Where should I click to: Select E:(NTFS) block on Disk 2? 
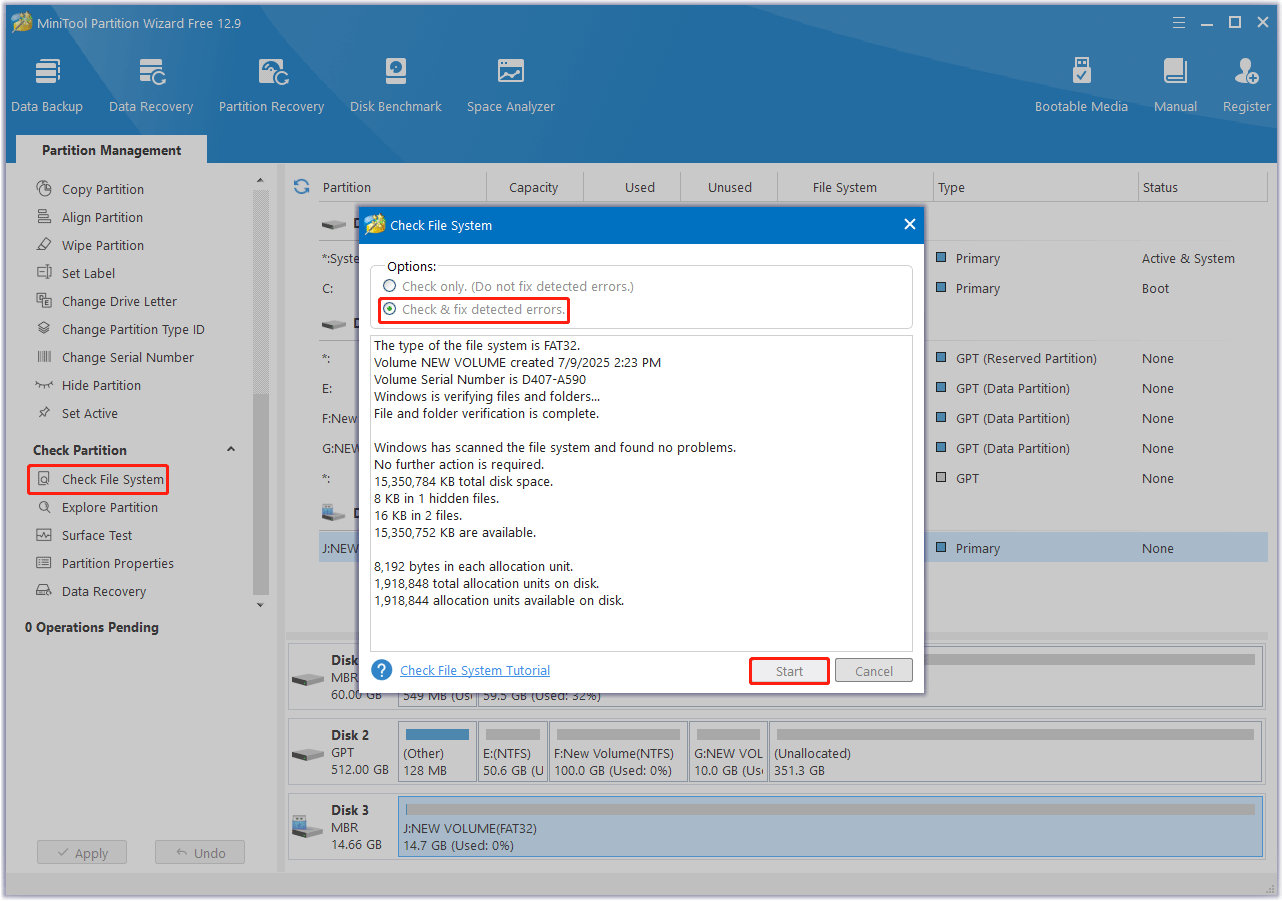coord(513,753)
